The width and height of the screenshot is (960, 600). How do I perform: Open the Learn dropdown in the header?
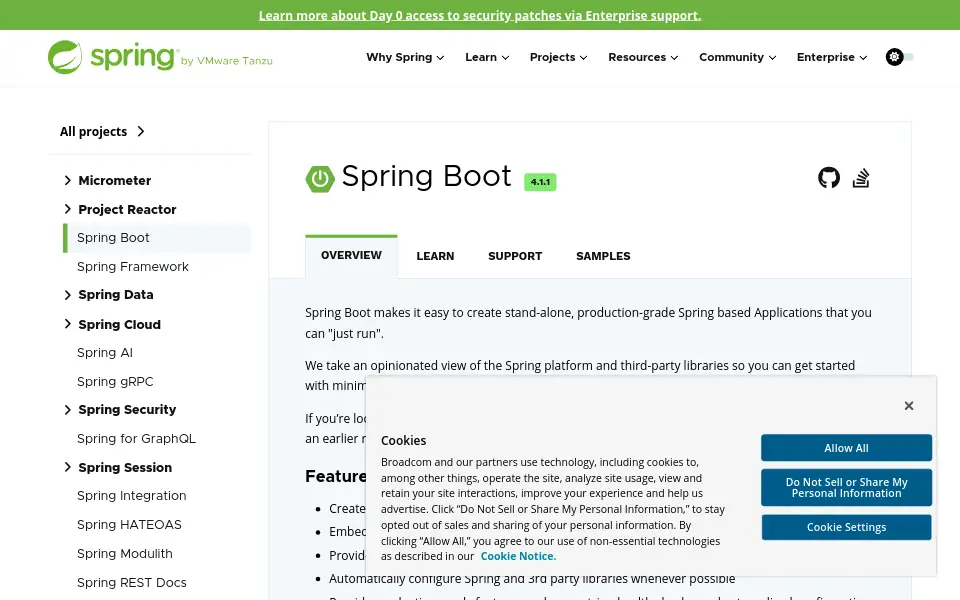(x=487, y=57)
